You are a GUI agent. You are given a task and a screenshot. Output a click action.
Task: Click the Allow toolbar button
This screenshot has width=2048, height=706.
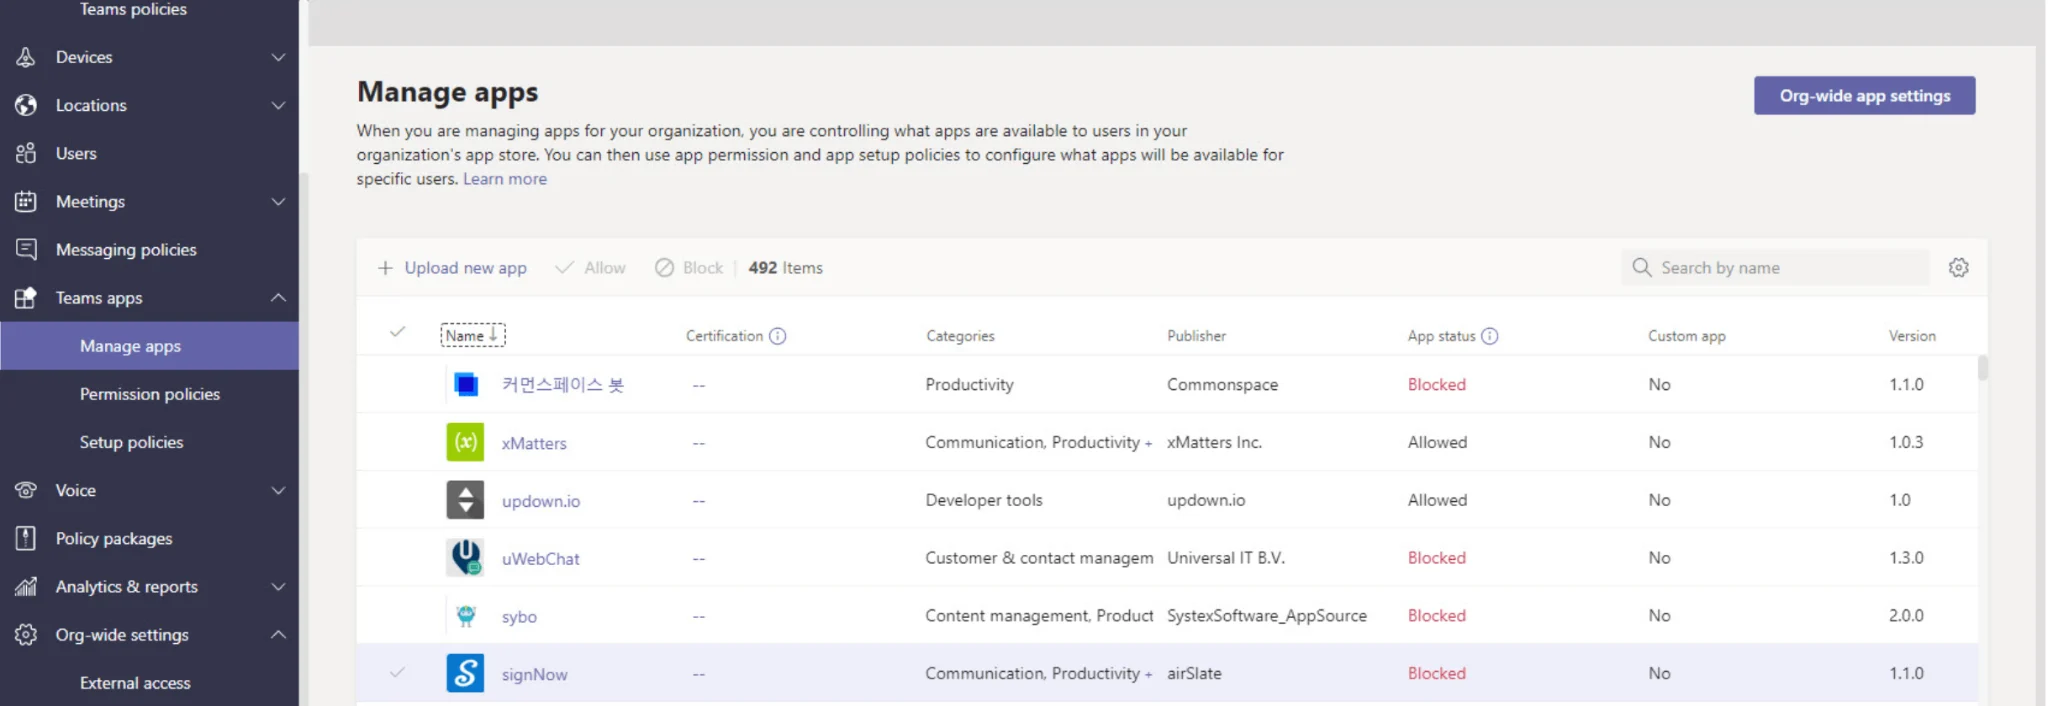click(x=591, y=268)
